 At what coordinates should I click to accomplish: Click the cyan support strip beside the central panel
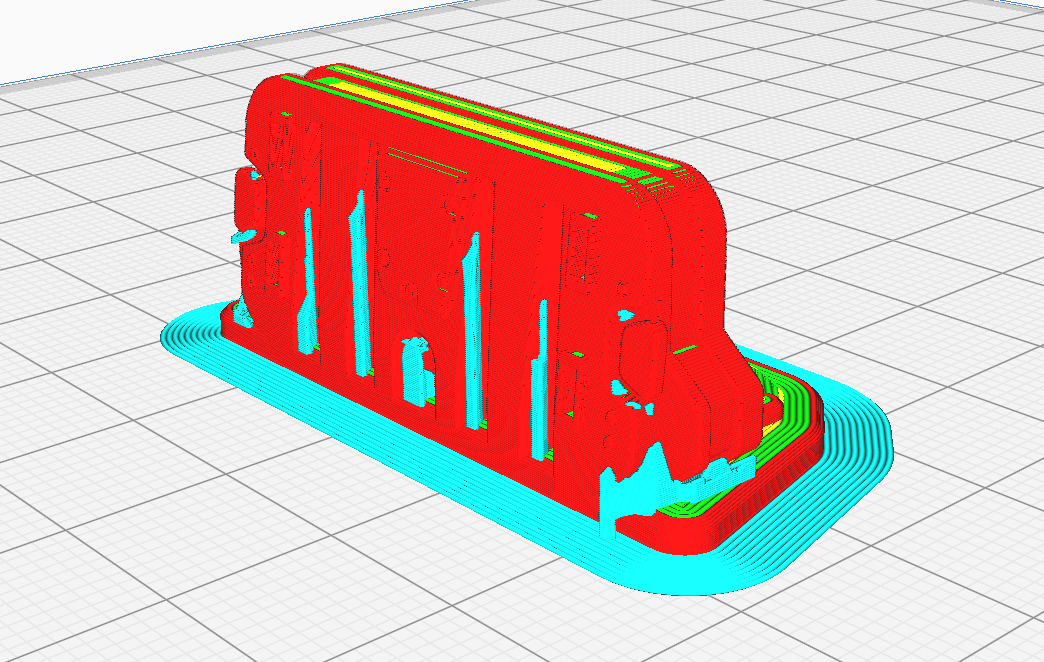point(472,330)
